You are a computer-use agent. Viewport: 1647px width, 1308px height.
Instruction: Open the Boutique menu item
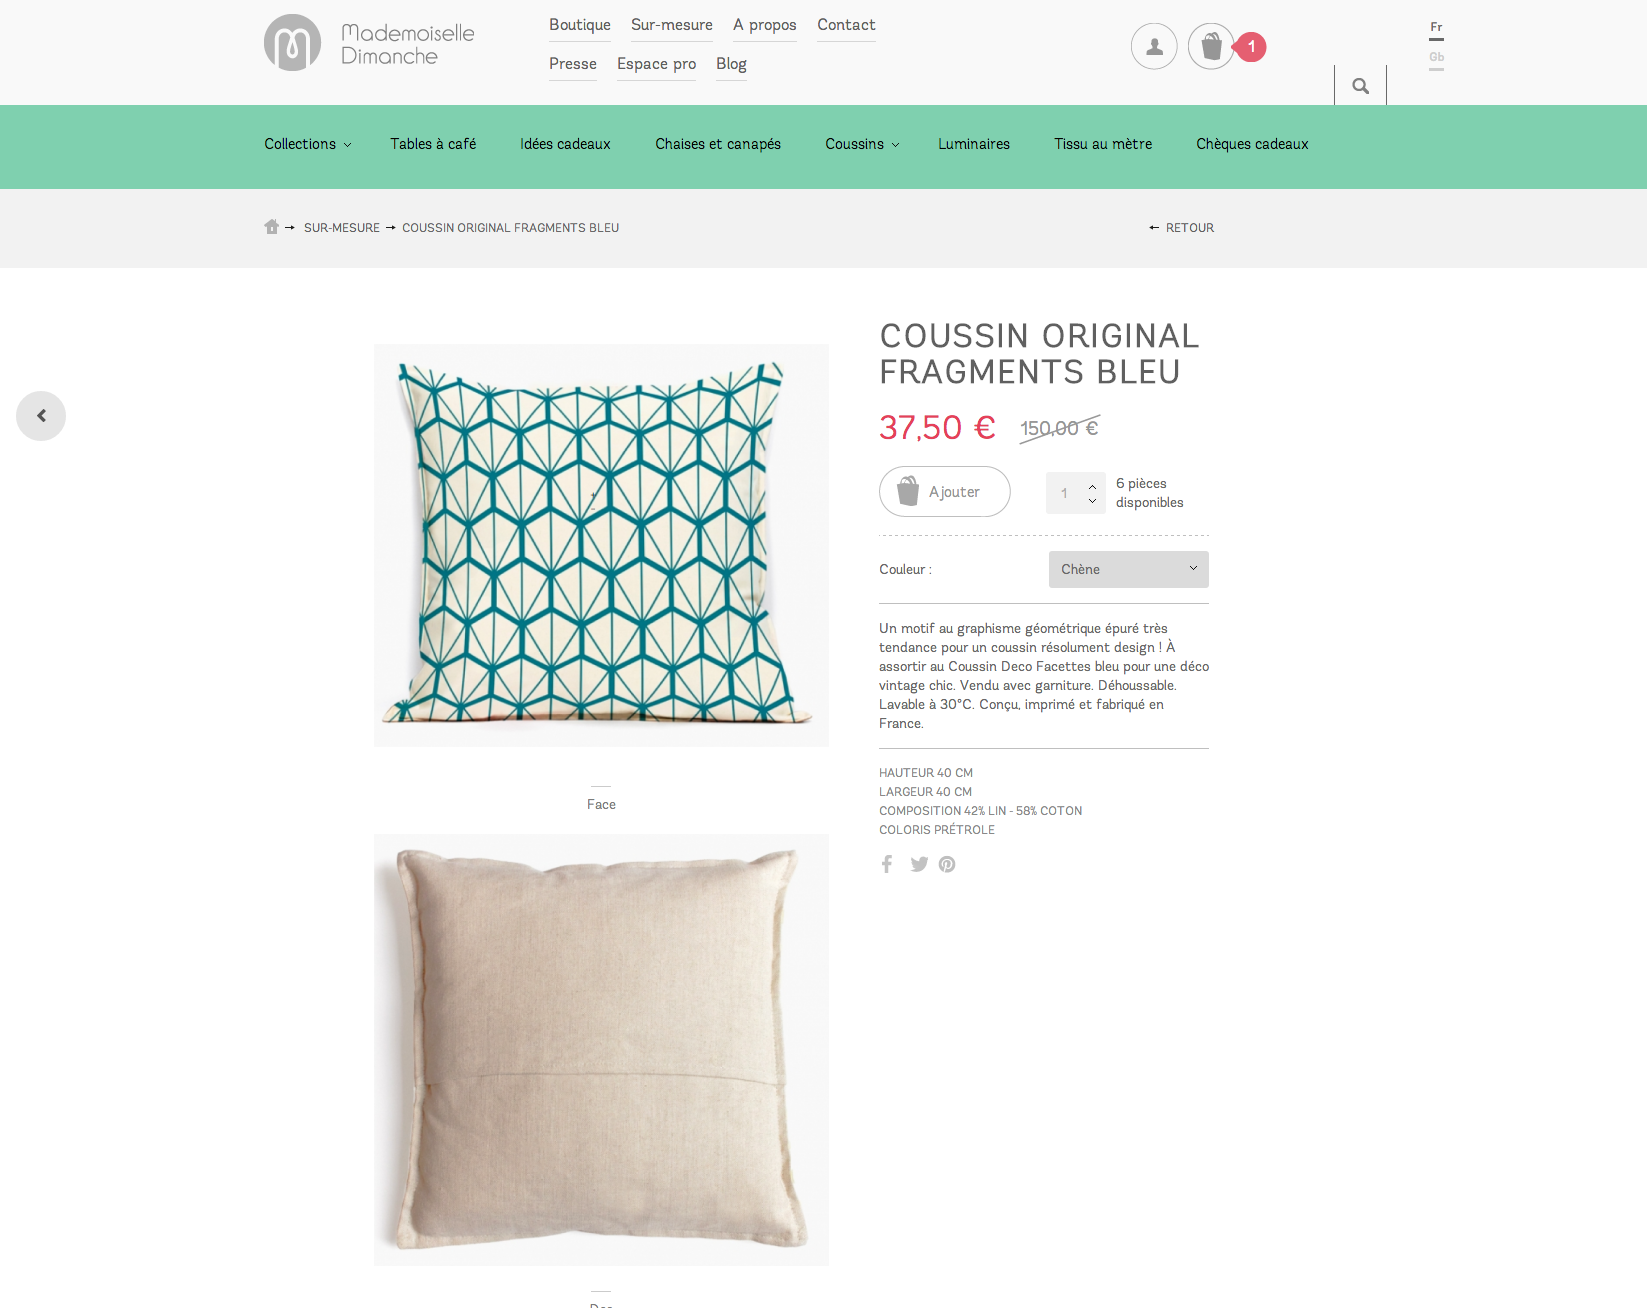(x=580, y=25)
